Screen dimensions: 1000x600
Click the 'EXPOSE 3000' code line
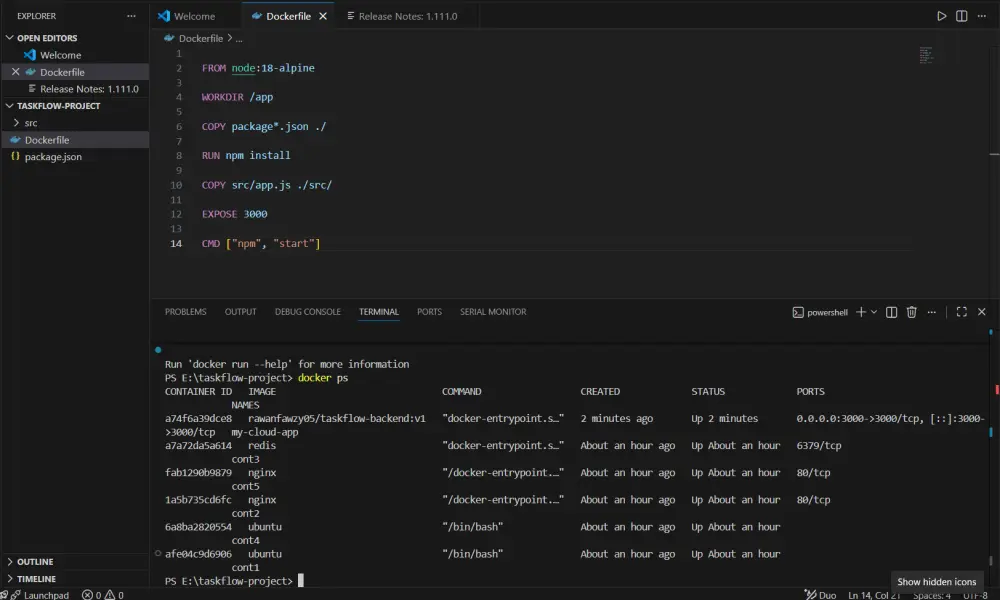point(234,214)
